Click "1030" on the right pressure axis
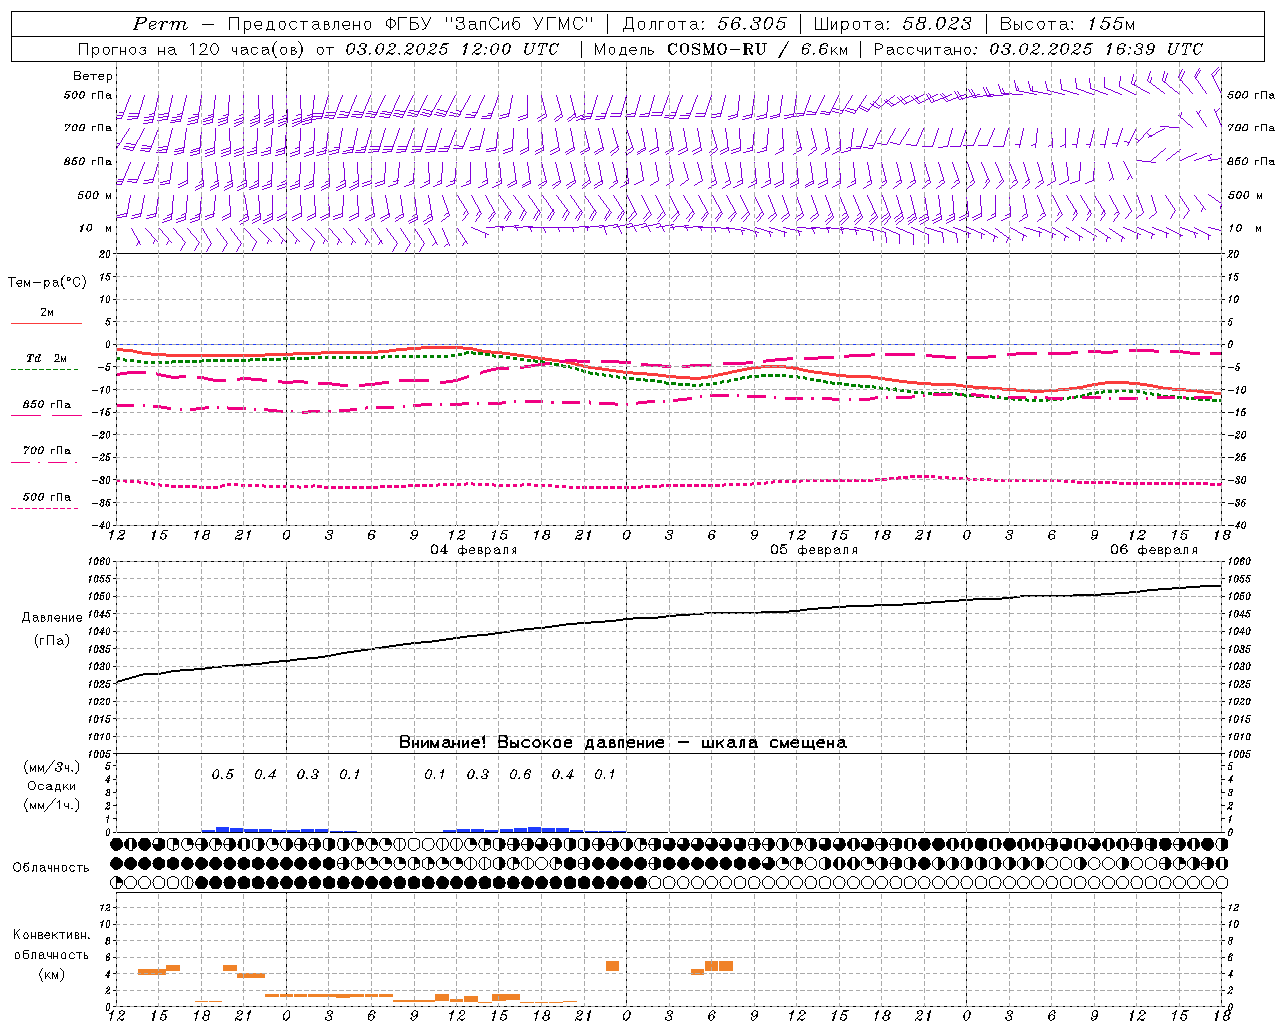Viewport: 1280px width, 1024px height. pyautogui.click(x=1239, y=666)
